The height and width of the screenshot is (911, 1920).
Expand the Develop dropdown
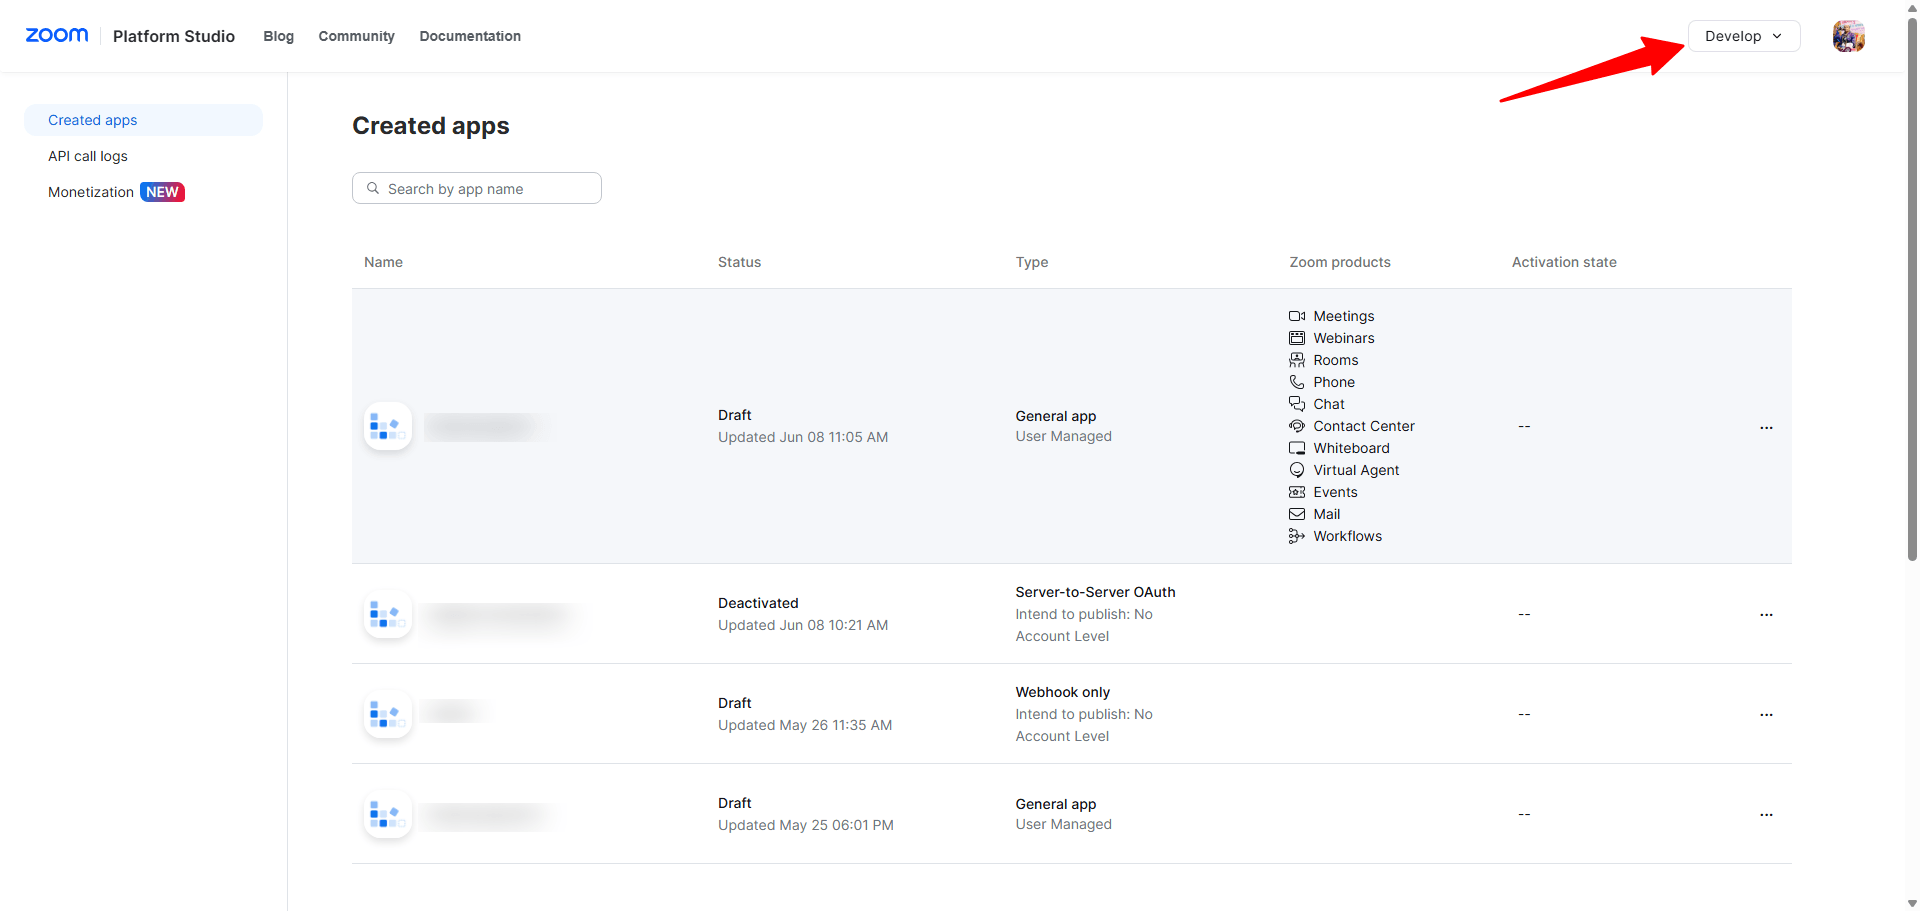click(x=1744, y=36)
